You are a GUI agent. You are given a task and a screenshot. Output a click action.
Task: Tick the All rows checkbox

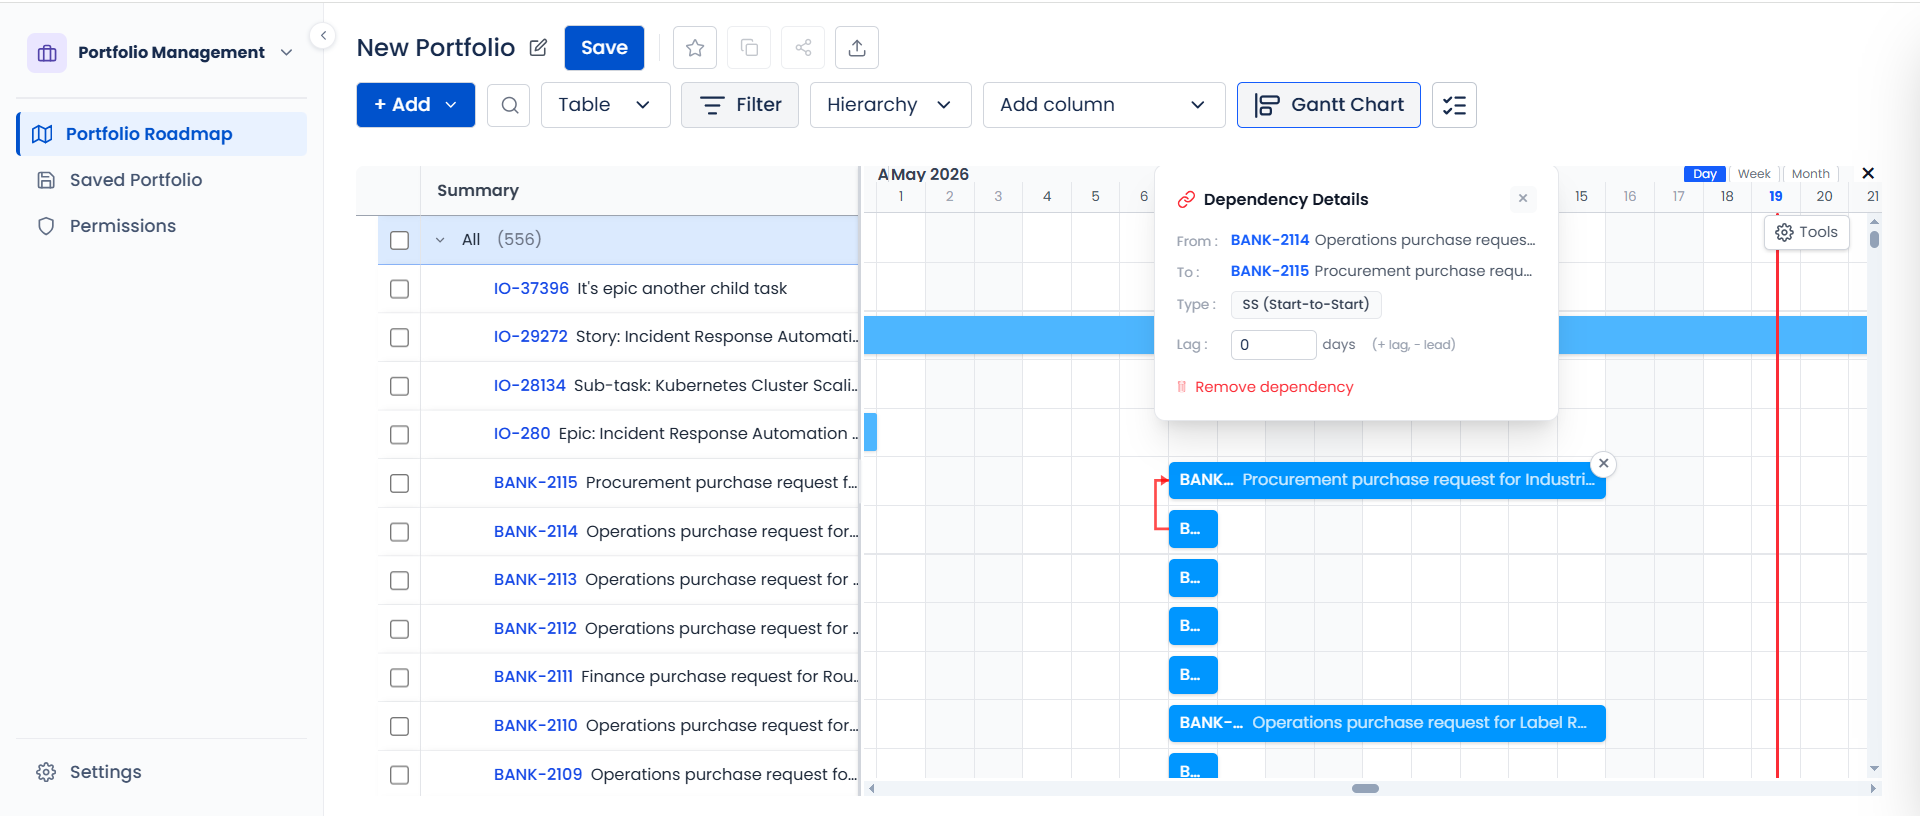pos(400,240)
